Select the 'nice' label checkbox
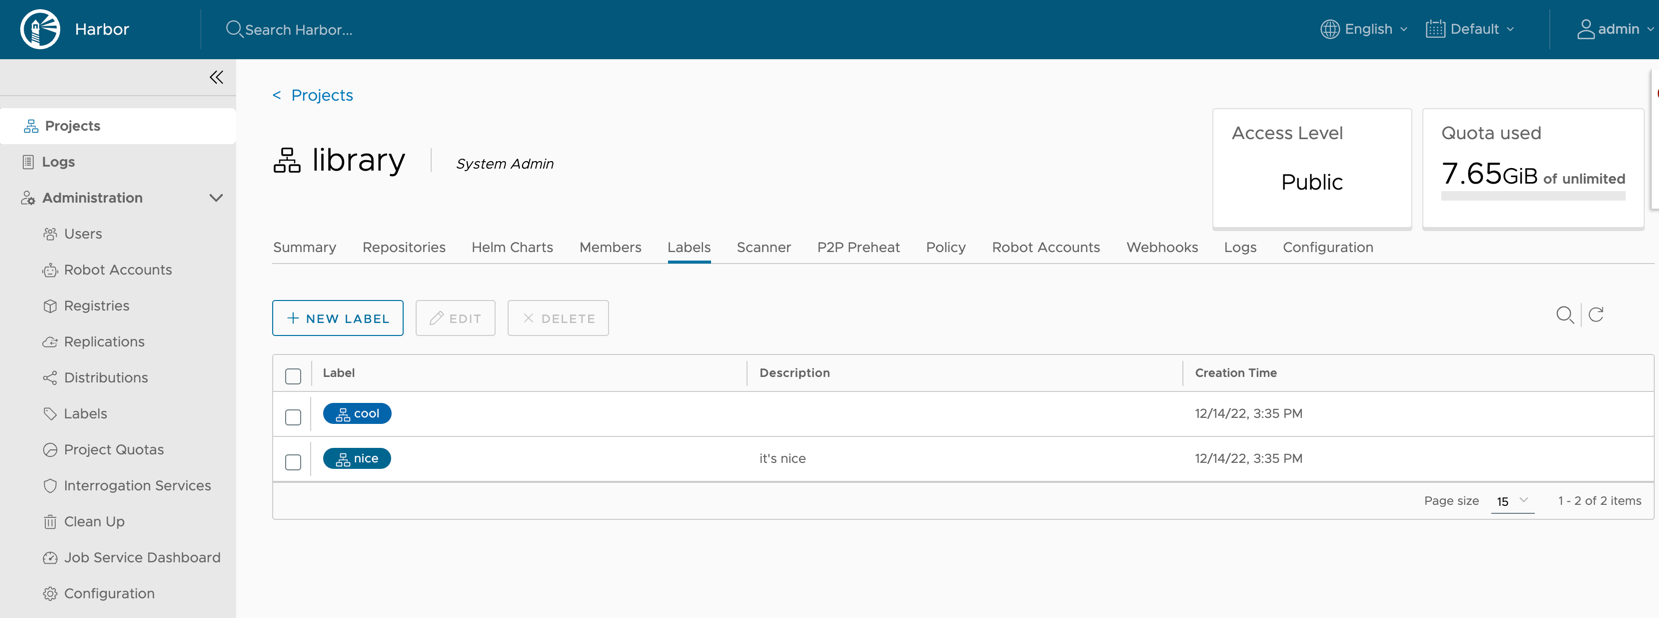 (293, 461)
